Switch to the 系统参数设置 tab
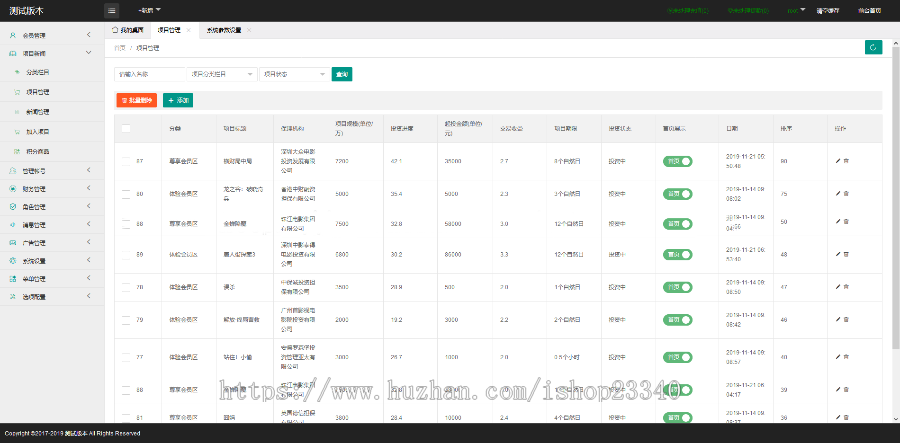Screen dimensions: 900x443 224,30
